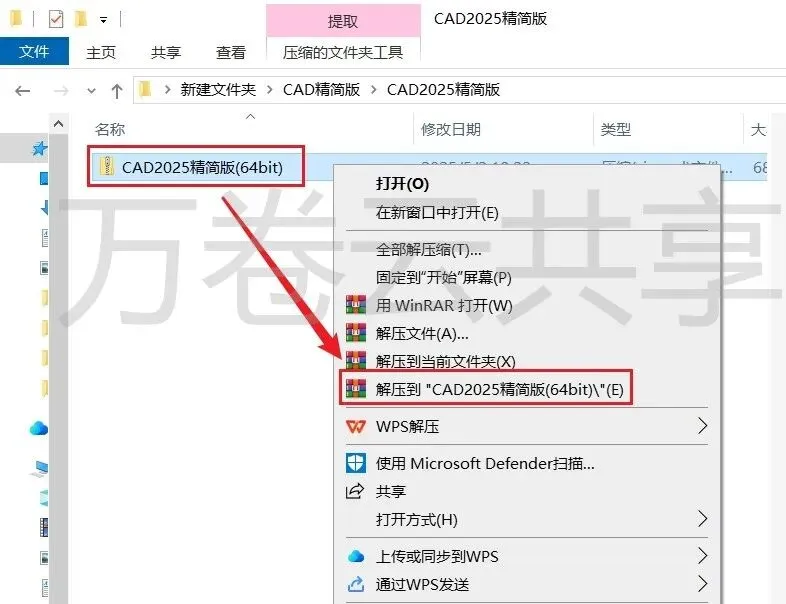Open the recent locations dropdown arrow

click(91, 91)
